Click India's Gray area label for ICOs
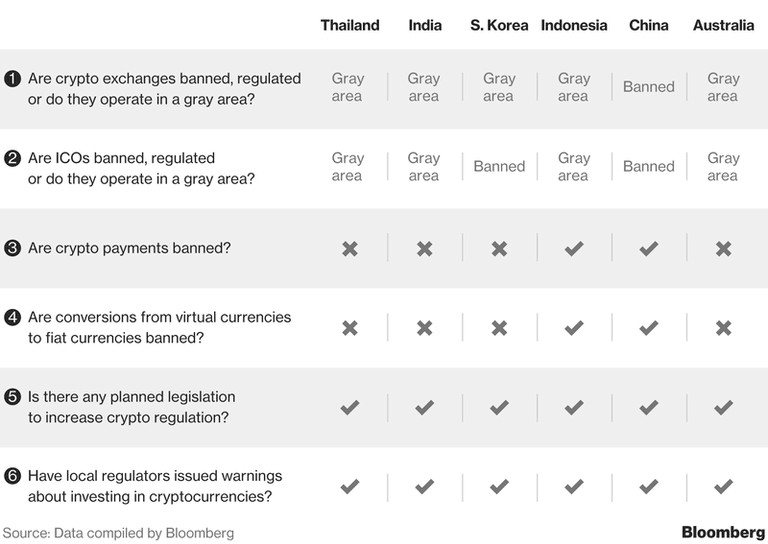Screen dimensions: 768x544 tap(424, 167)
